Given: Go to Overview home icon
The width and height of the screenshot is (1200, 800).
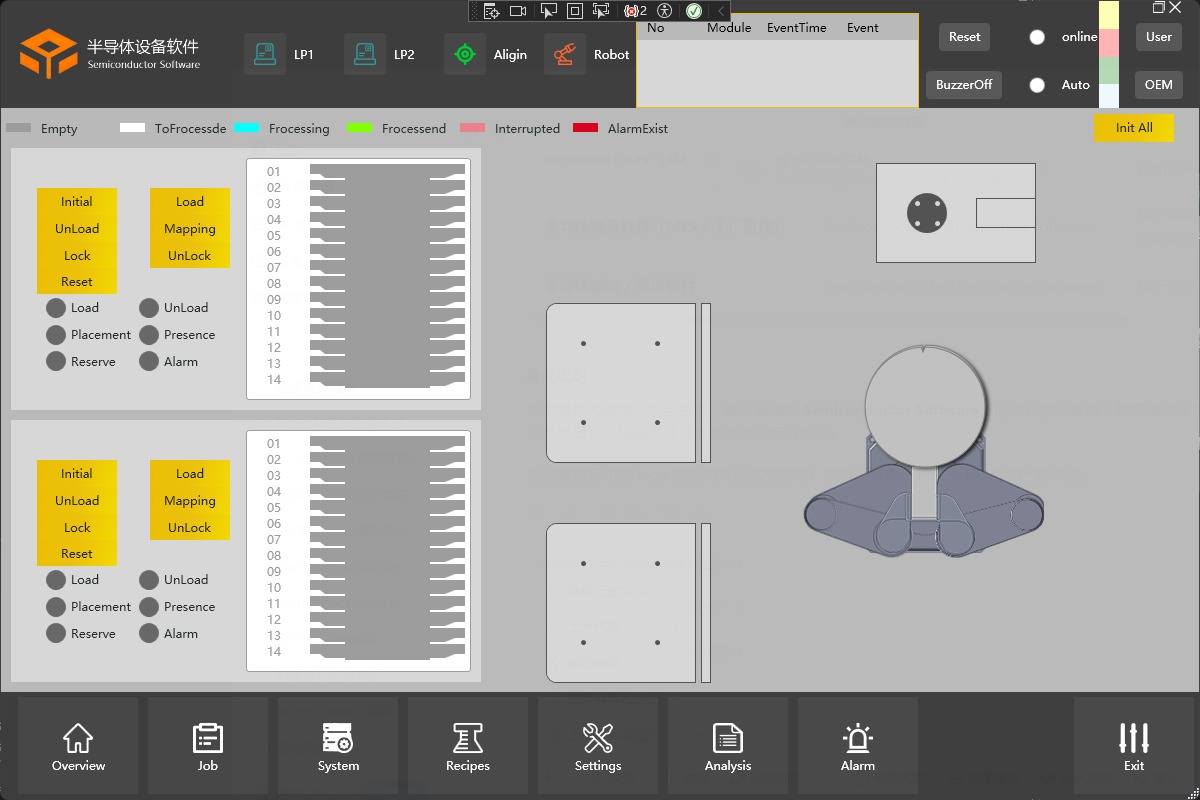Looking at the screenshot, I should (78, 738).
